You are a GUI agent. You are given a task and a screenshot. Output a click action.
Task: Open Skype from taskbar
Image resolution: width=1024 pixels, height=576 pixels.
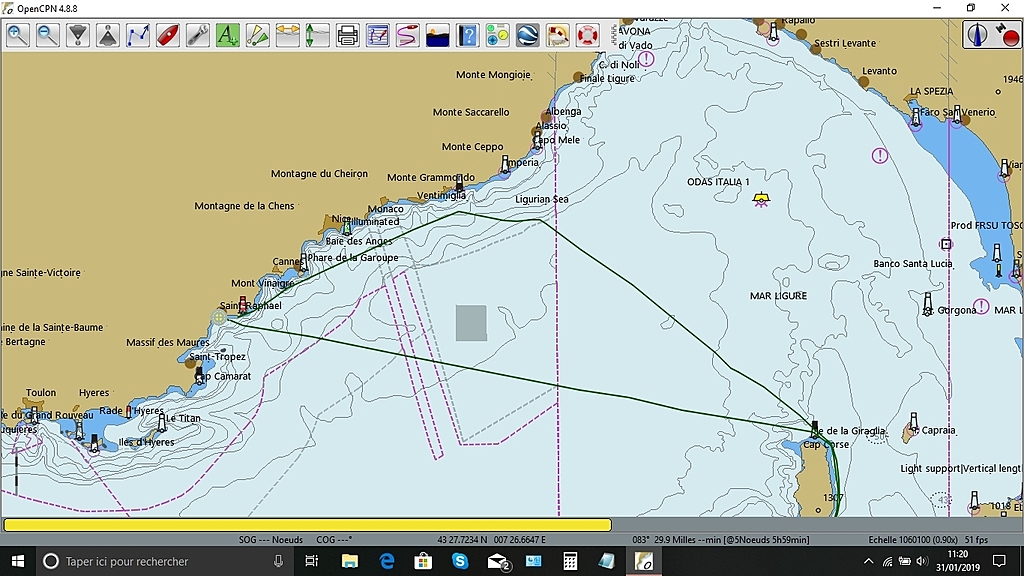click(x=460, y=561)
